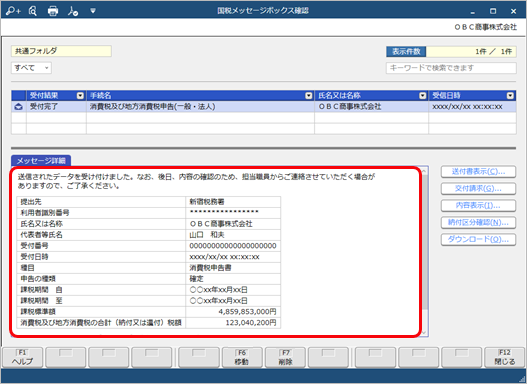Open the 受信日時 column filter dropdown
The image size is (527, 384).
[x=510, y=96]
